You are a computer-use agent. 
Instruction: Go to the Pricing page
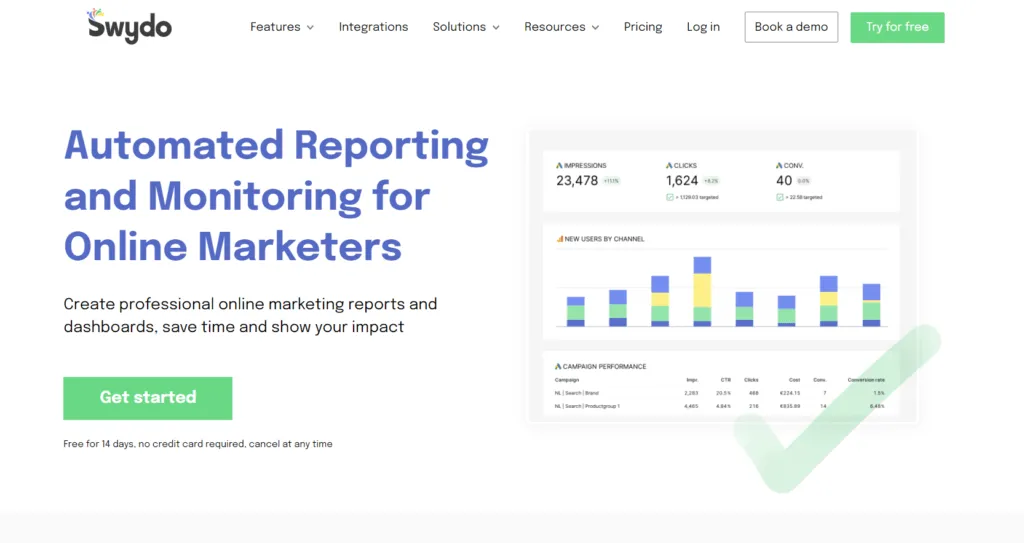[x=643, y=27]
